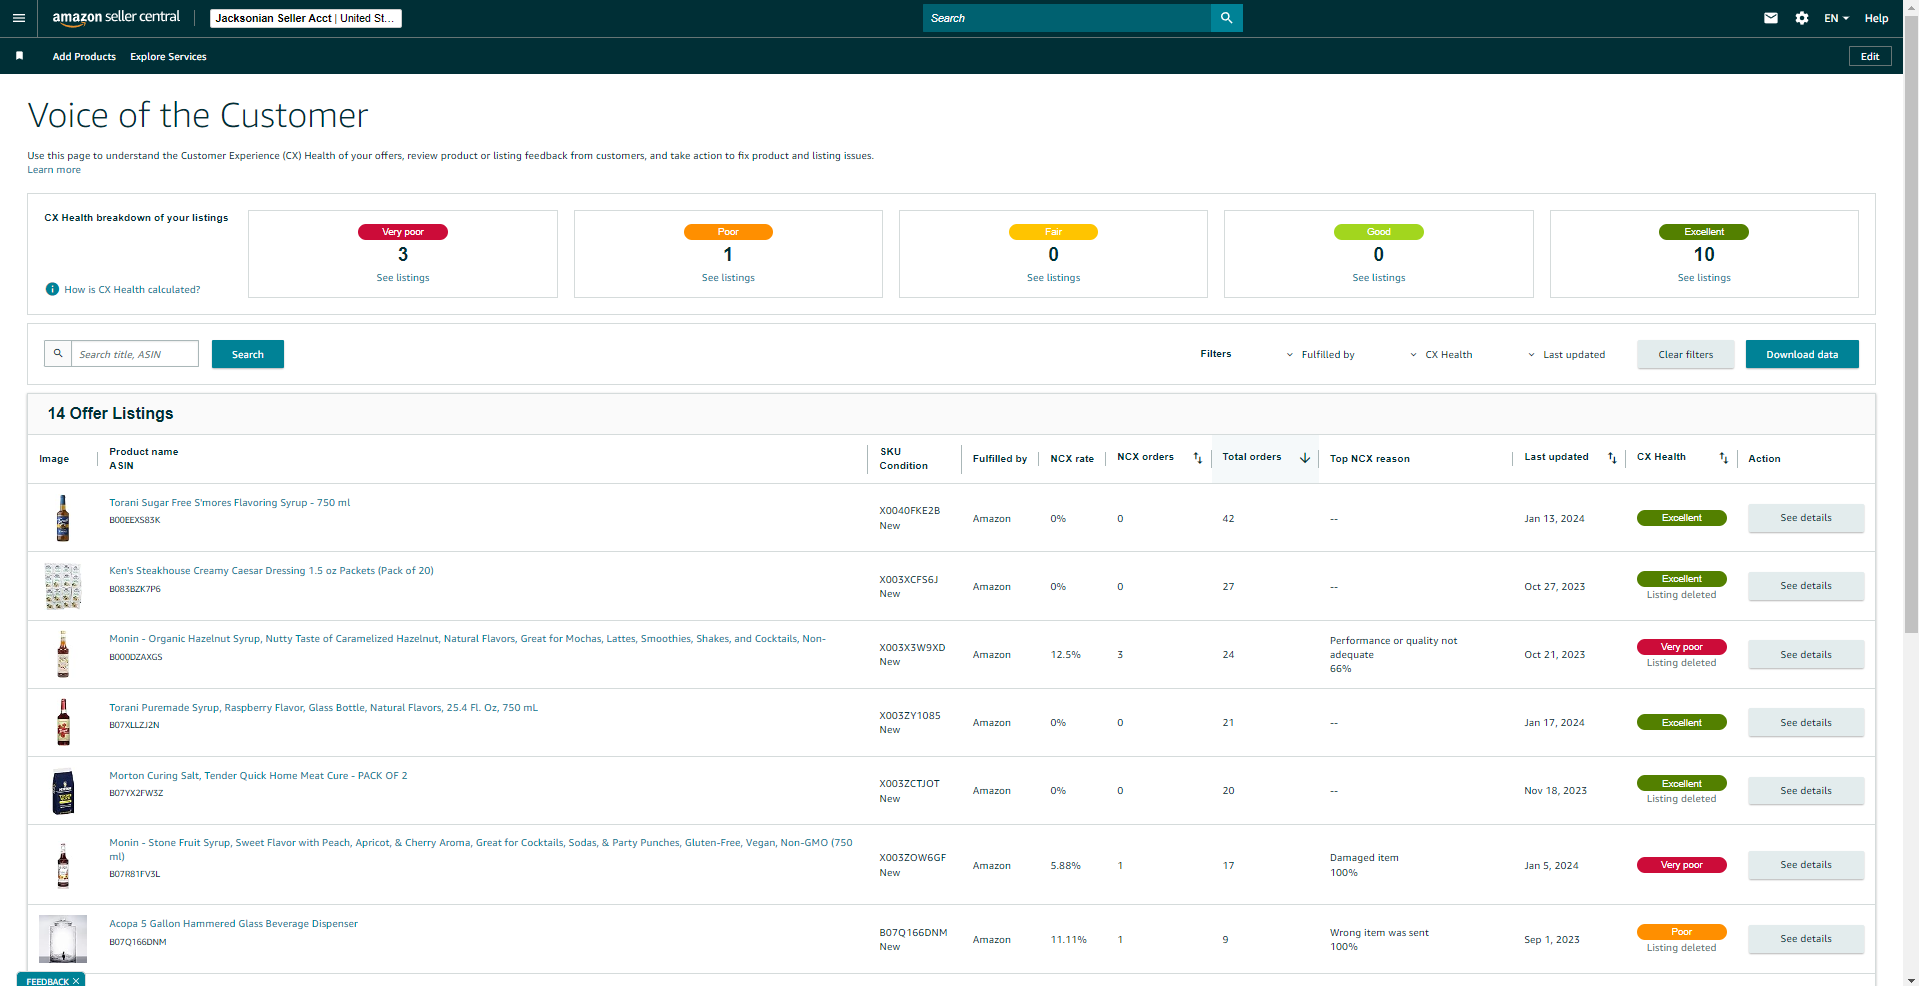Screen dimensions: 1919x986
Task: Click the bookmark icon in the navigation bar
Action: coord(19,56)
